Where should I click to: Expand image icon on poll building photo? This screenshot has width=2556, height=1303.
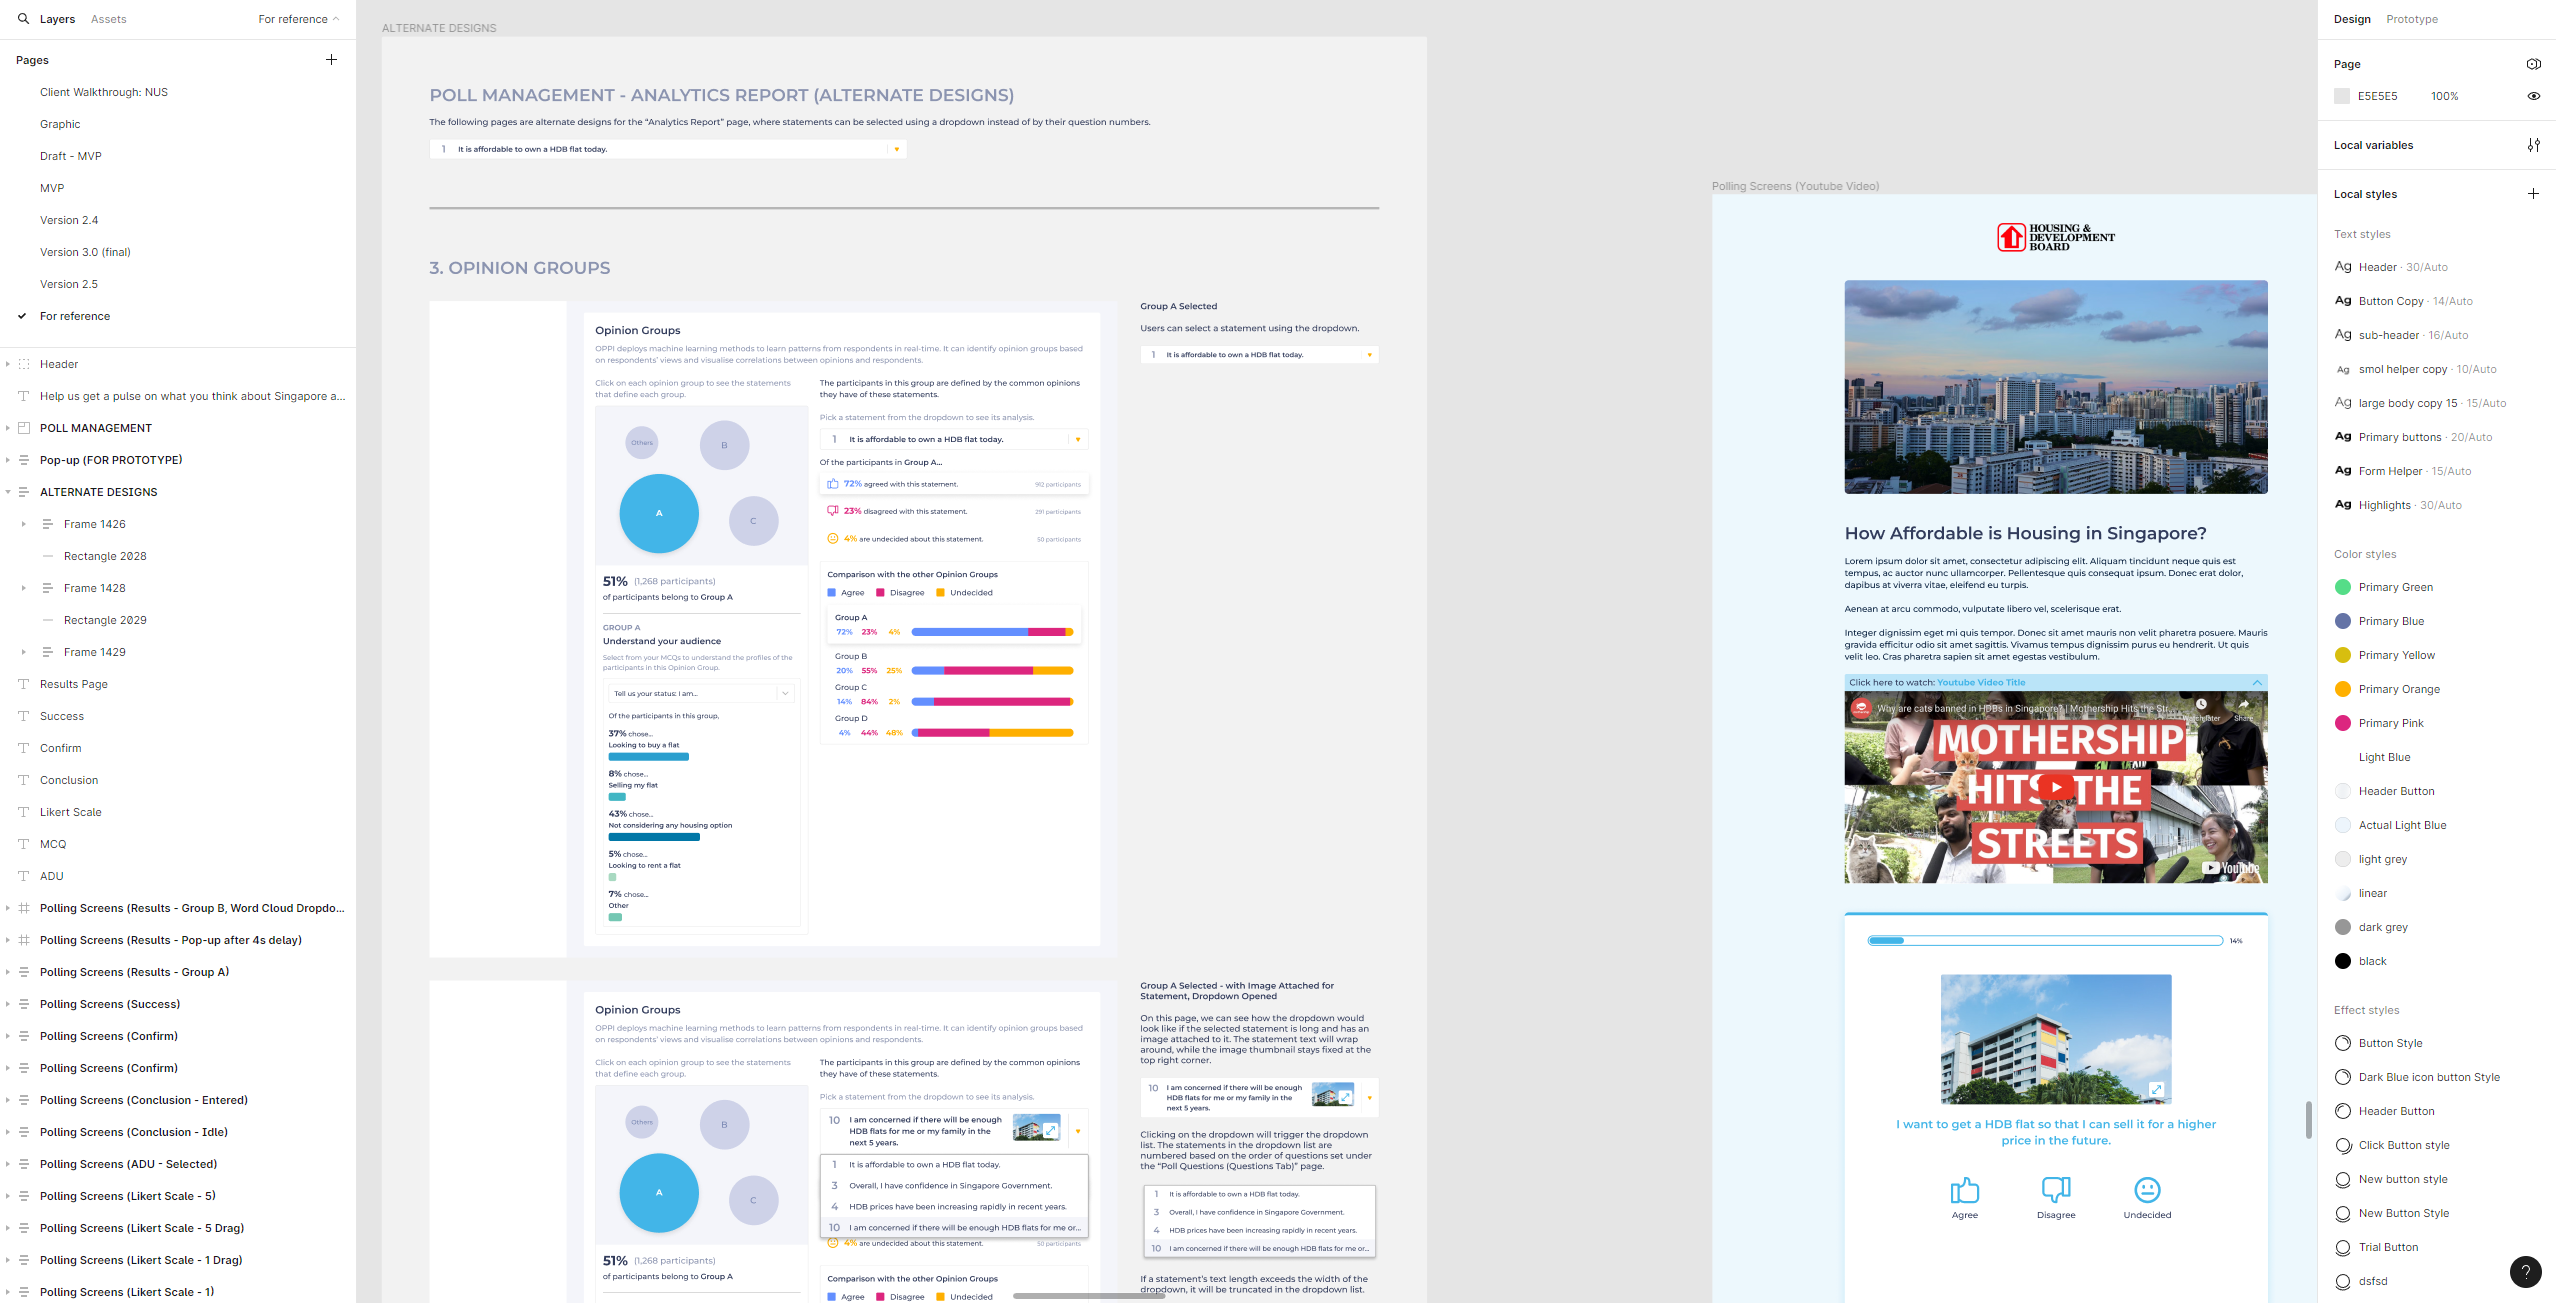(2156, 1089)
